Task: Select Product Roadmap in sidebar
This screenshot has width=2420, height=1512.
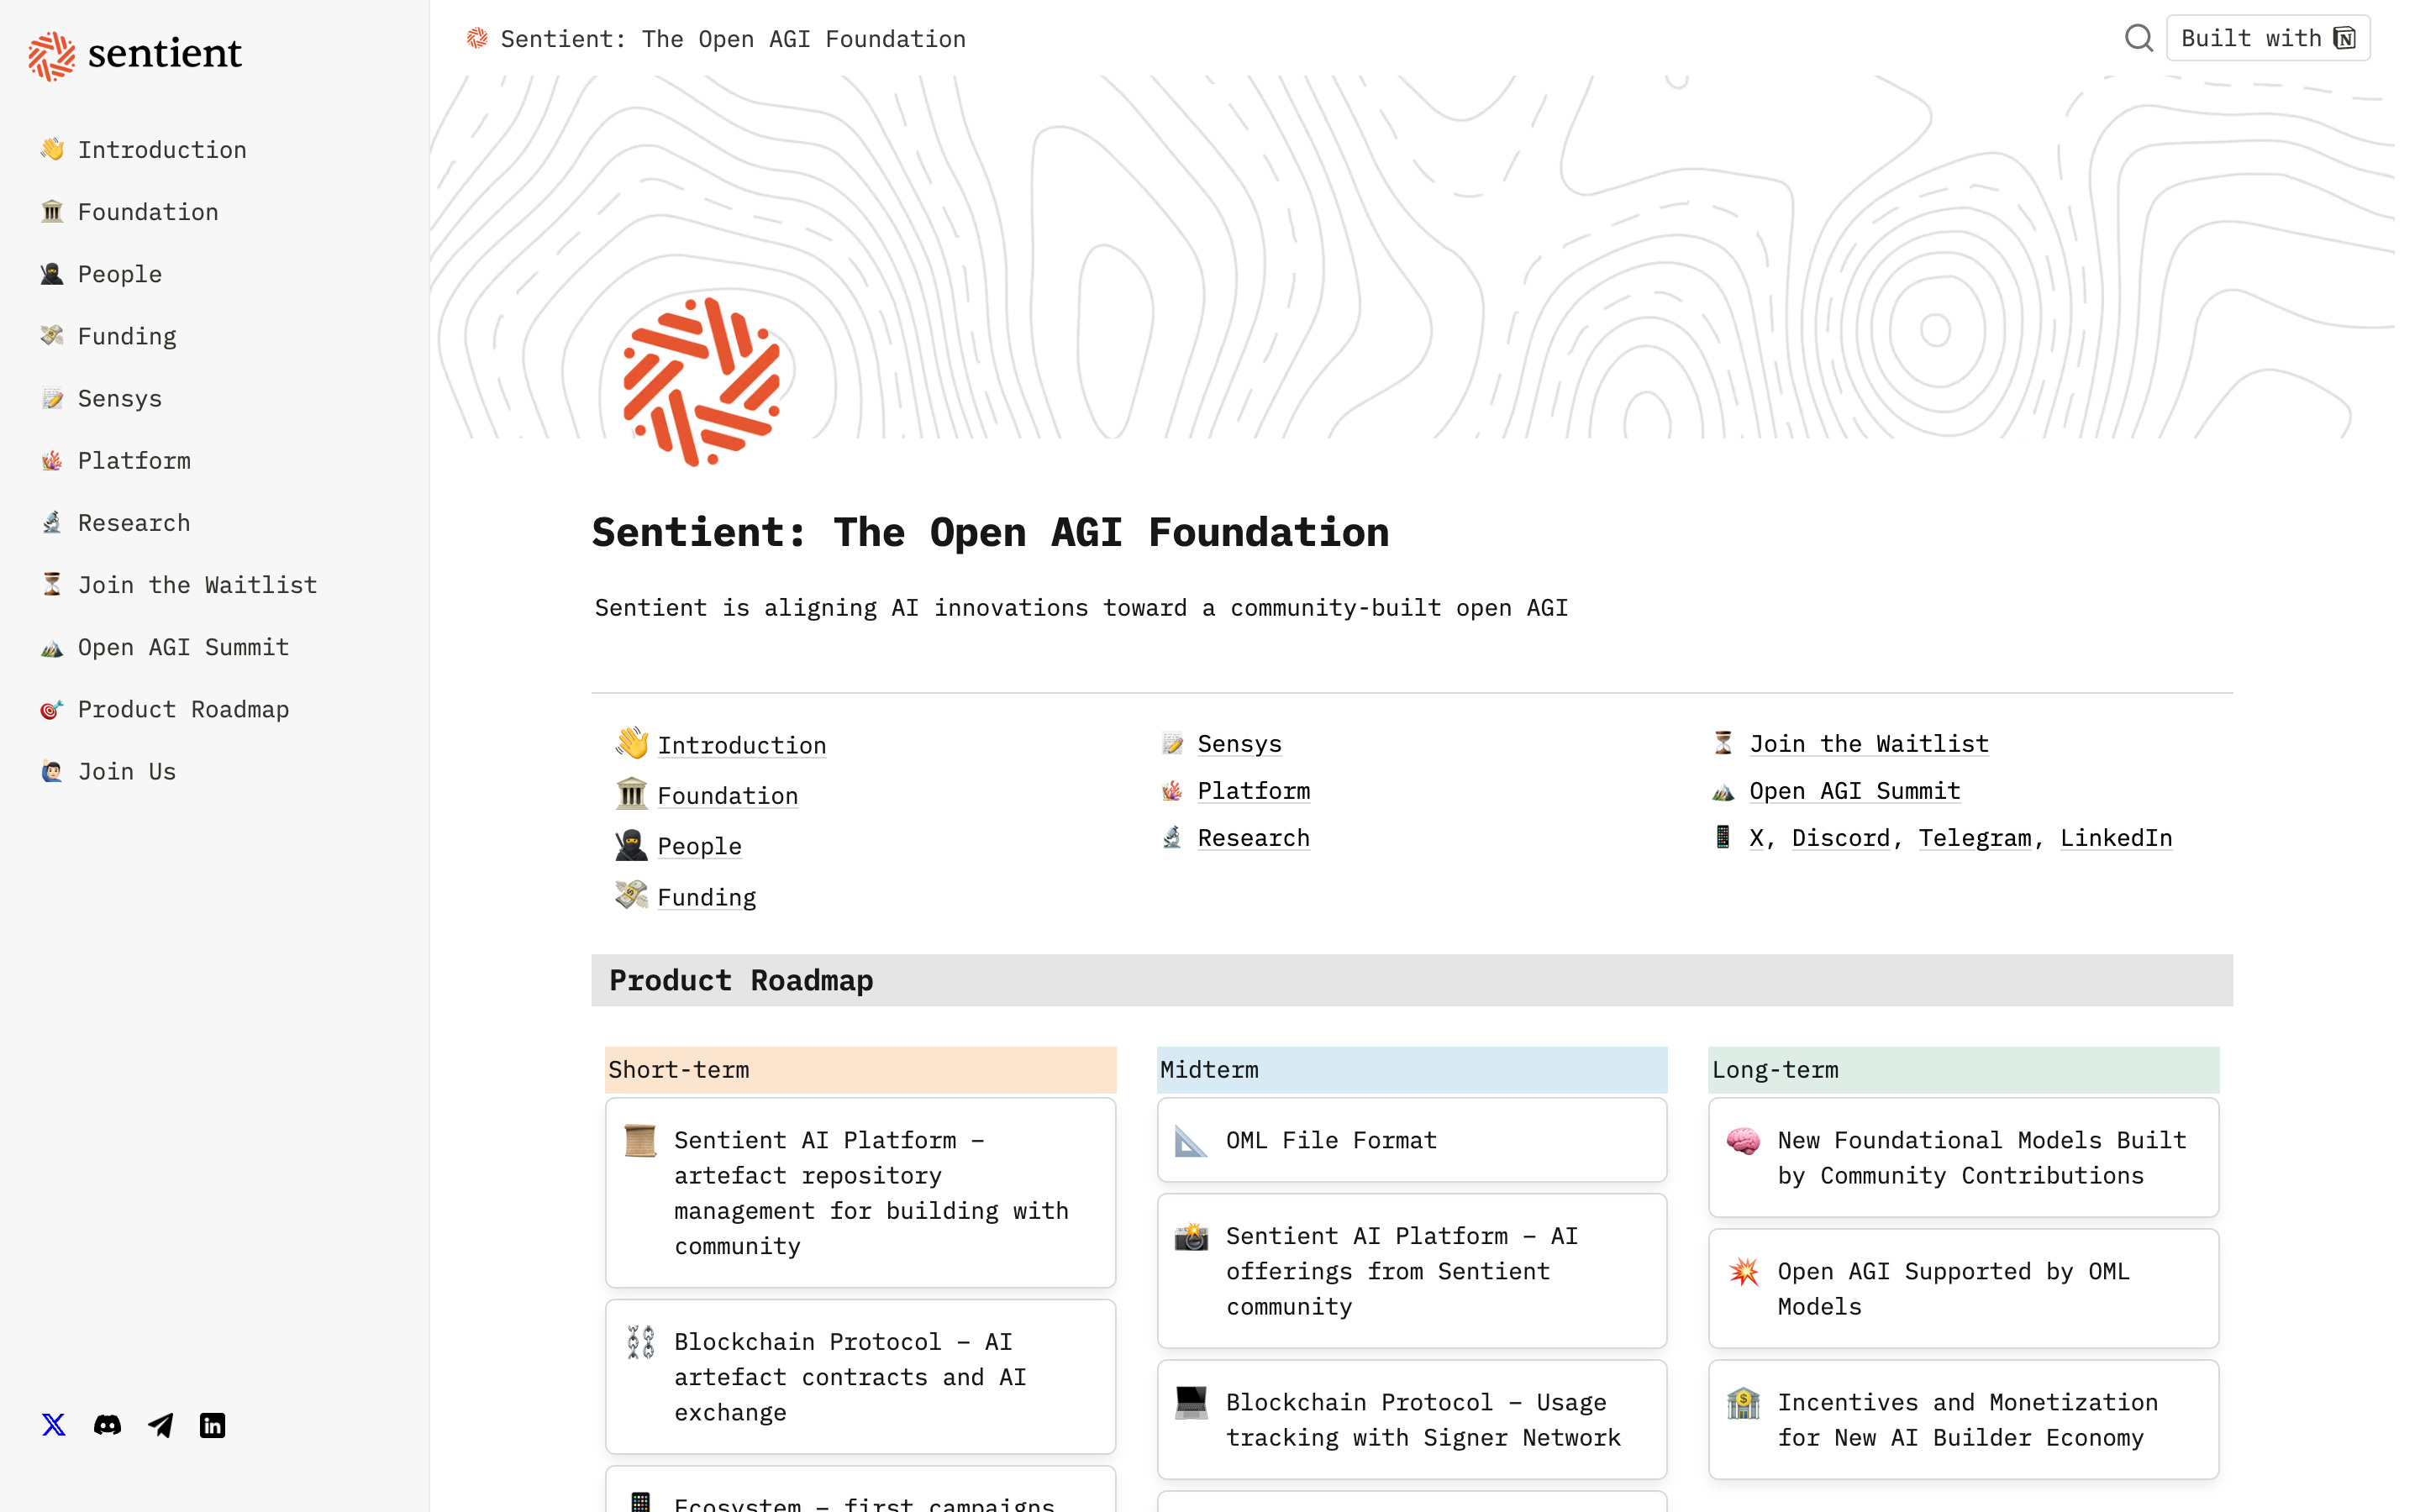Action: 183,709
